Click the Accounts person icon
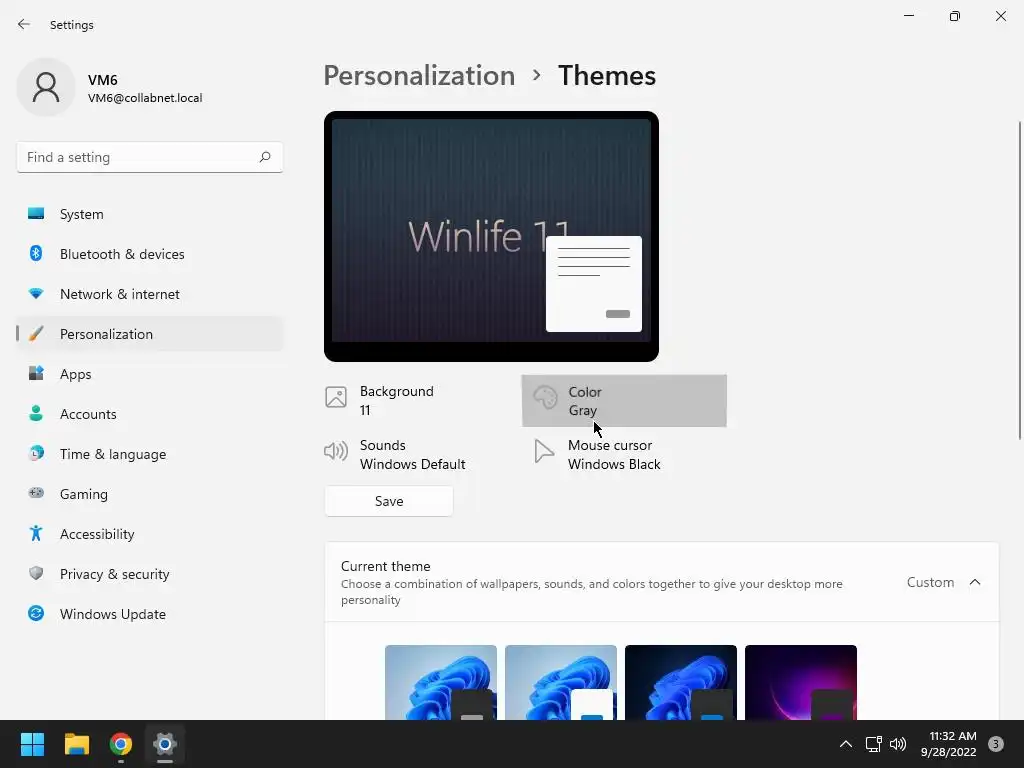 (x=36, y=413)
